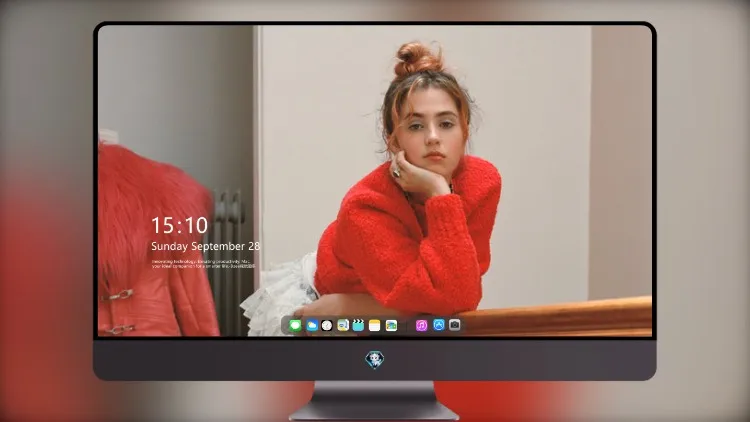
Task: Open the gray Camera app in the dock
Action: (454, 325)
